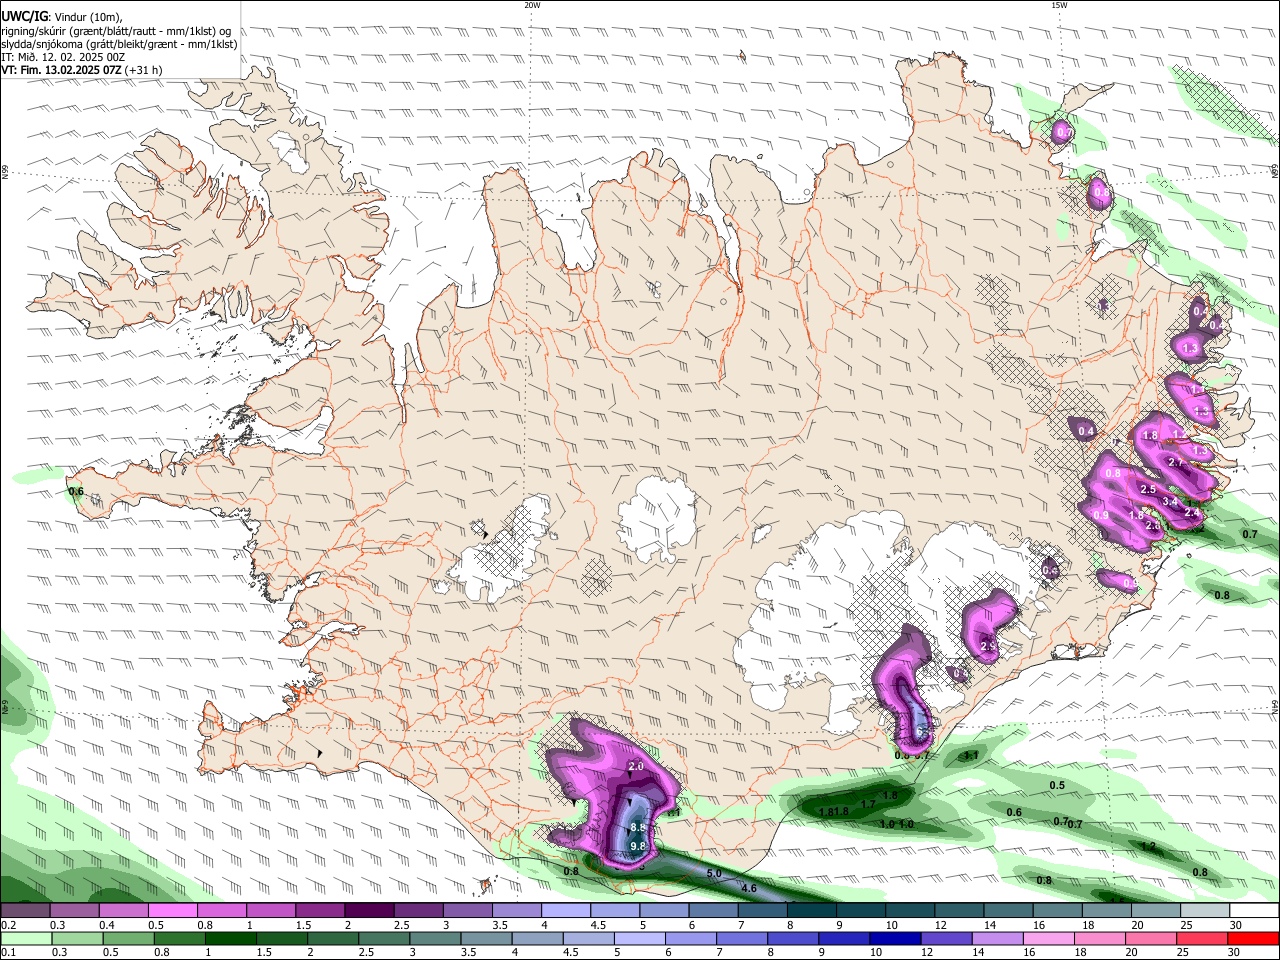Viewport: 1280px width, 960px height.
Task: Select the bright magenta swatch between 0.5 and 0.8 in the upper legend row
Action: [x=172, y=910]
